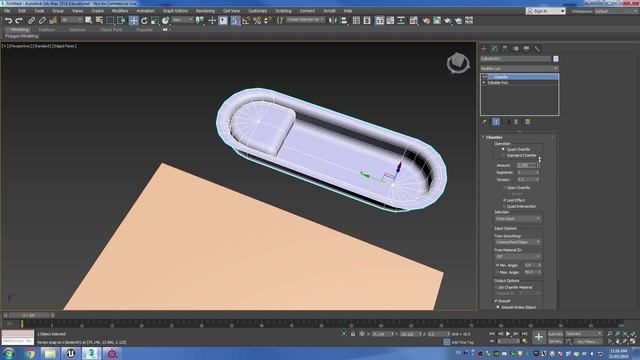Open the From Smoothing dropdown
640x360 pixels.
(x=518, y=242)
